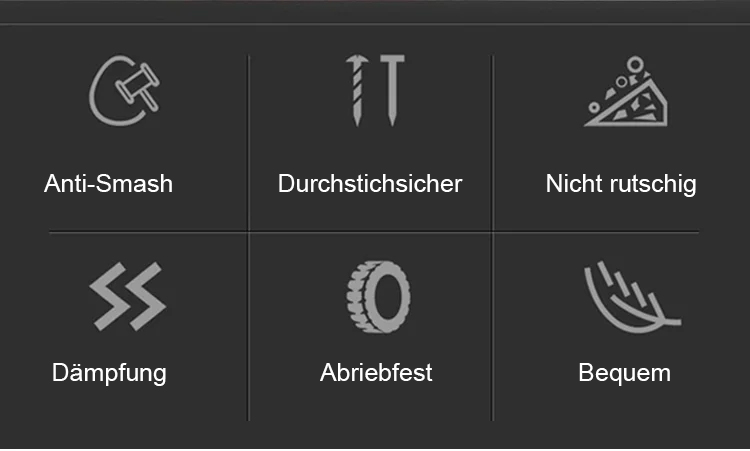The height and width of the screenshot is (451, 750).
Task: Click the straight nail icon
Action: (393, 90)
